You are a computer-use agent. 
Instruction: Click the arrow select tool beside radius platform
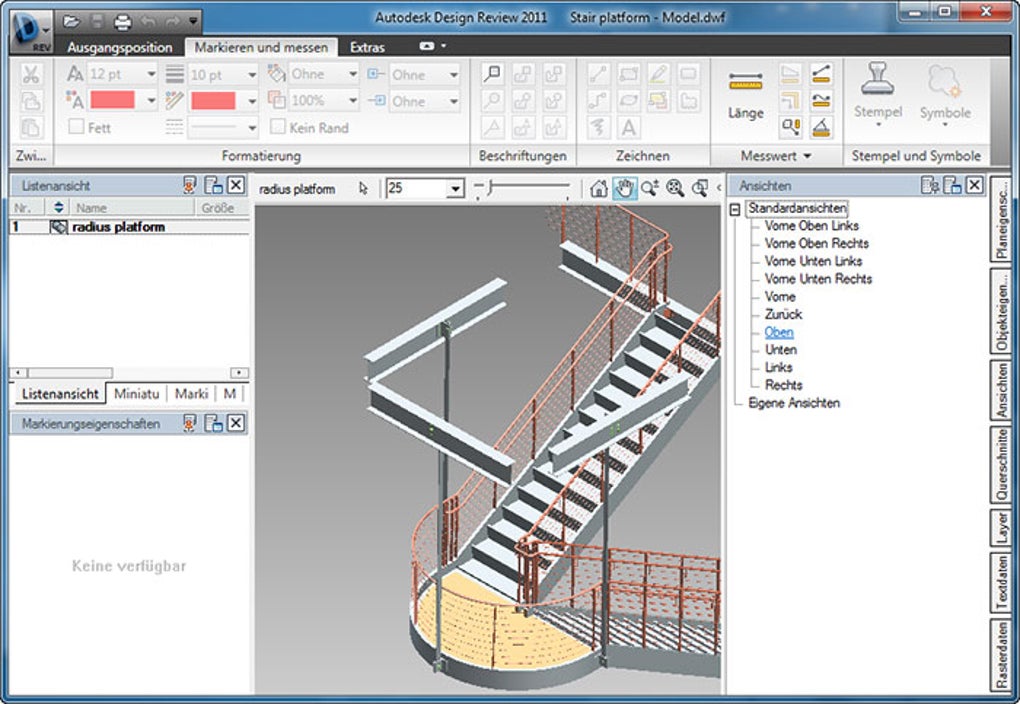point(364,188)
